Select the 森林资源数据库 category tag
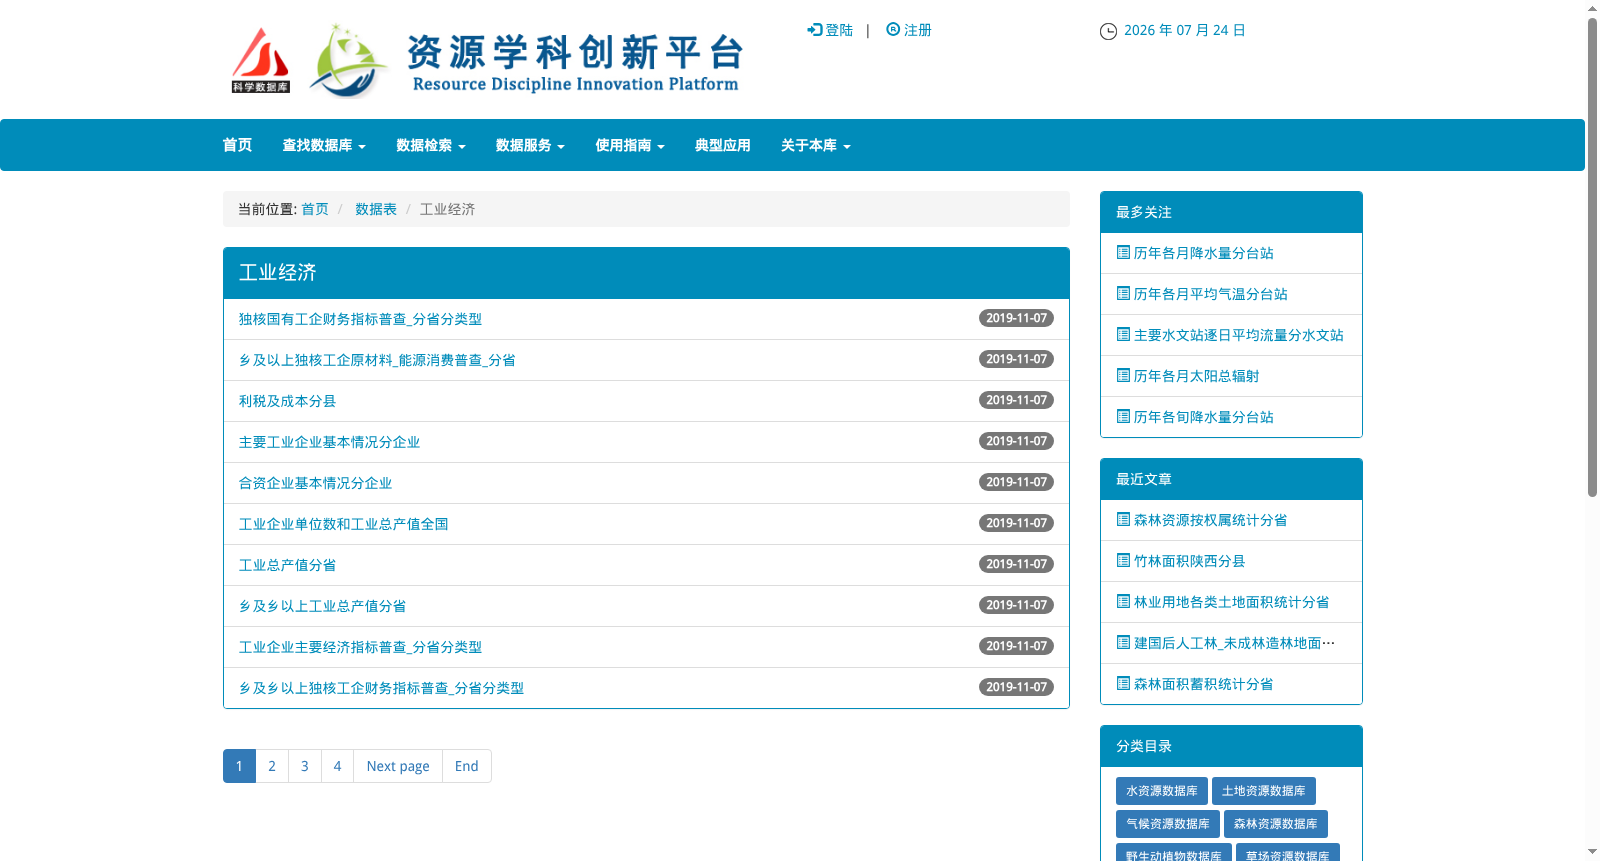 [x=1276, y=824]
